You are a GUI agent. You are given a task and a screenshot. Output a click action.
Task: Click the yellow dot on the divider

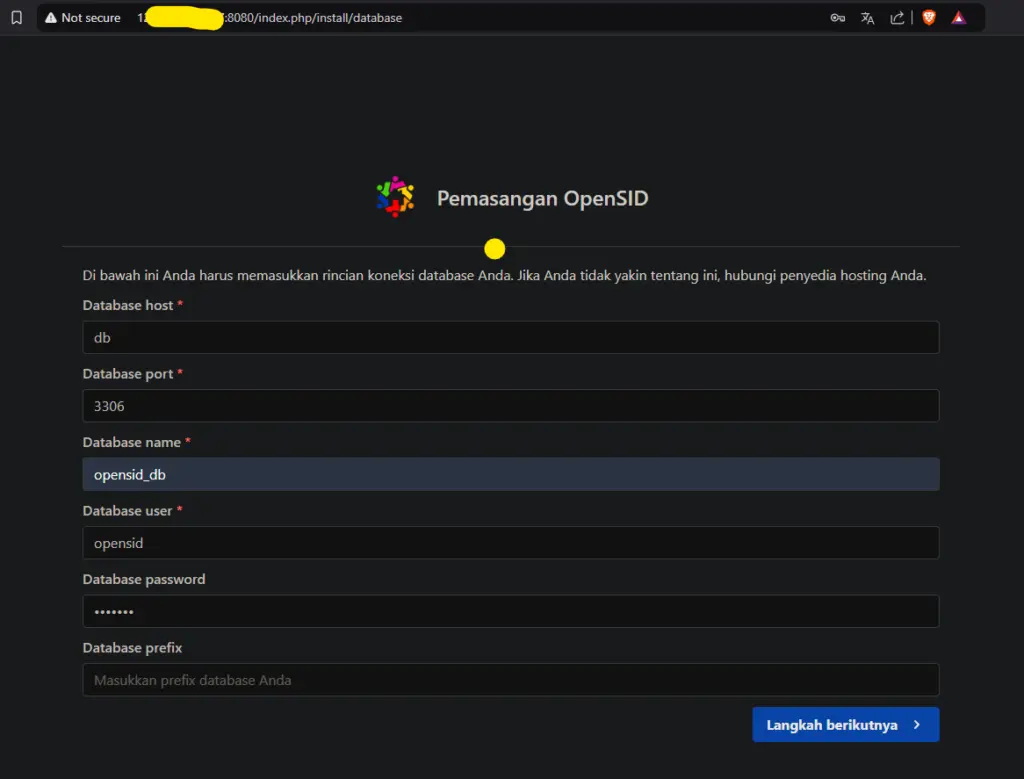click(x=494, y=249)
